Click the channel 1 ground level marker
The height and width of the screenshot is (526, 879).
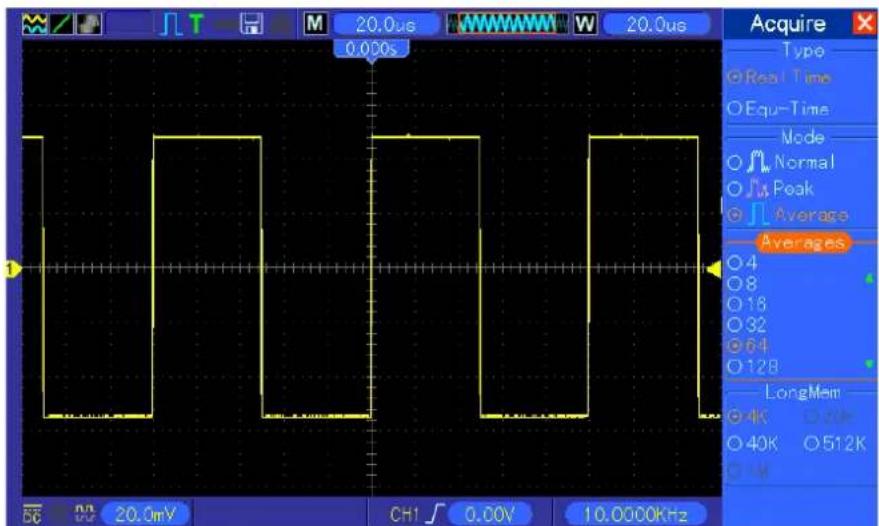tap(12, 269)
